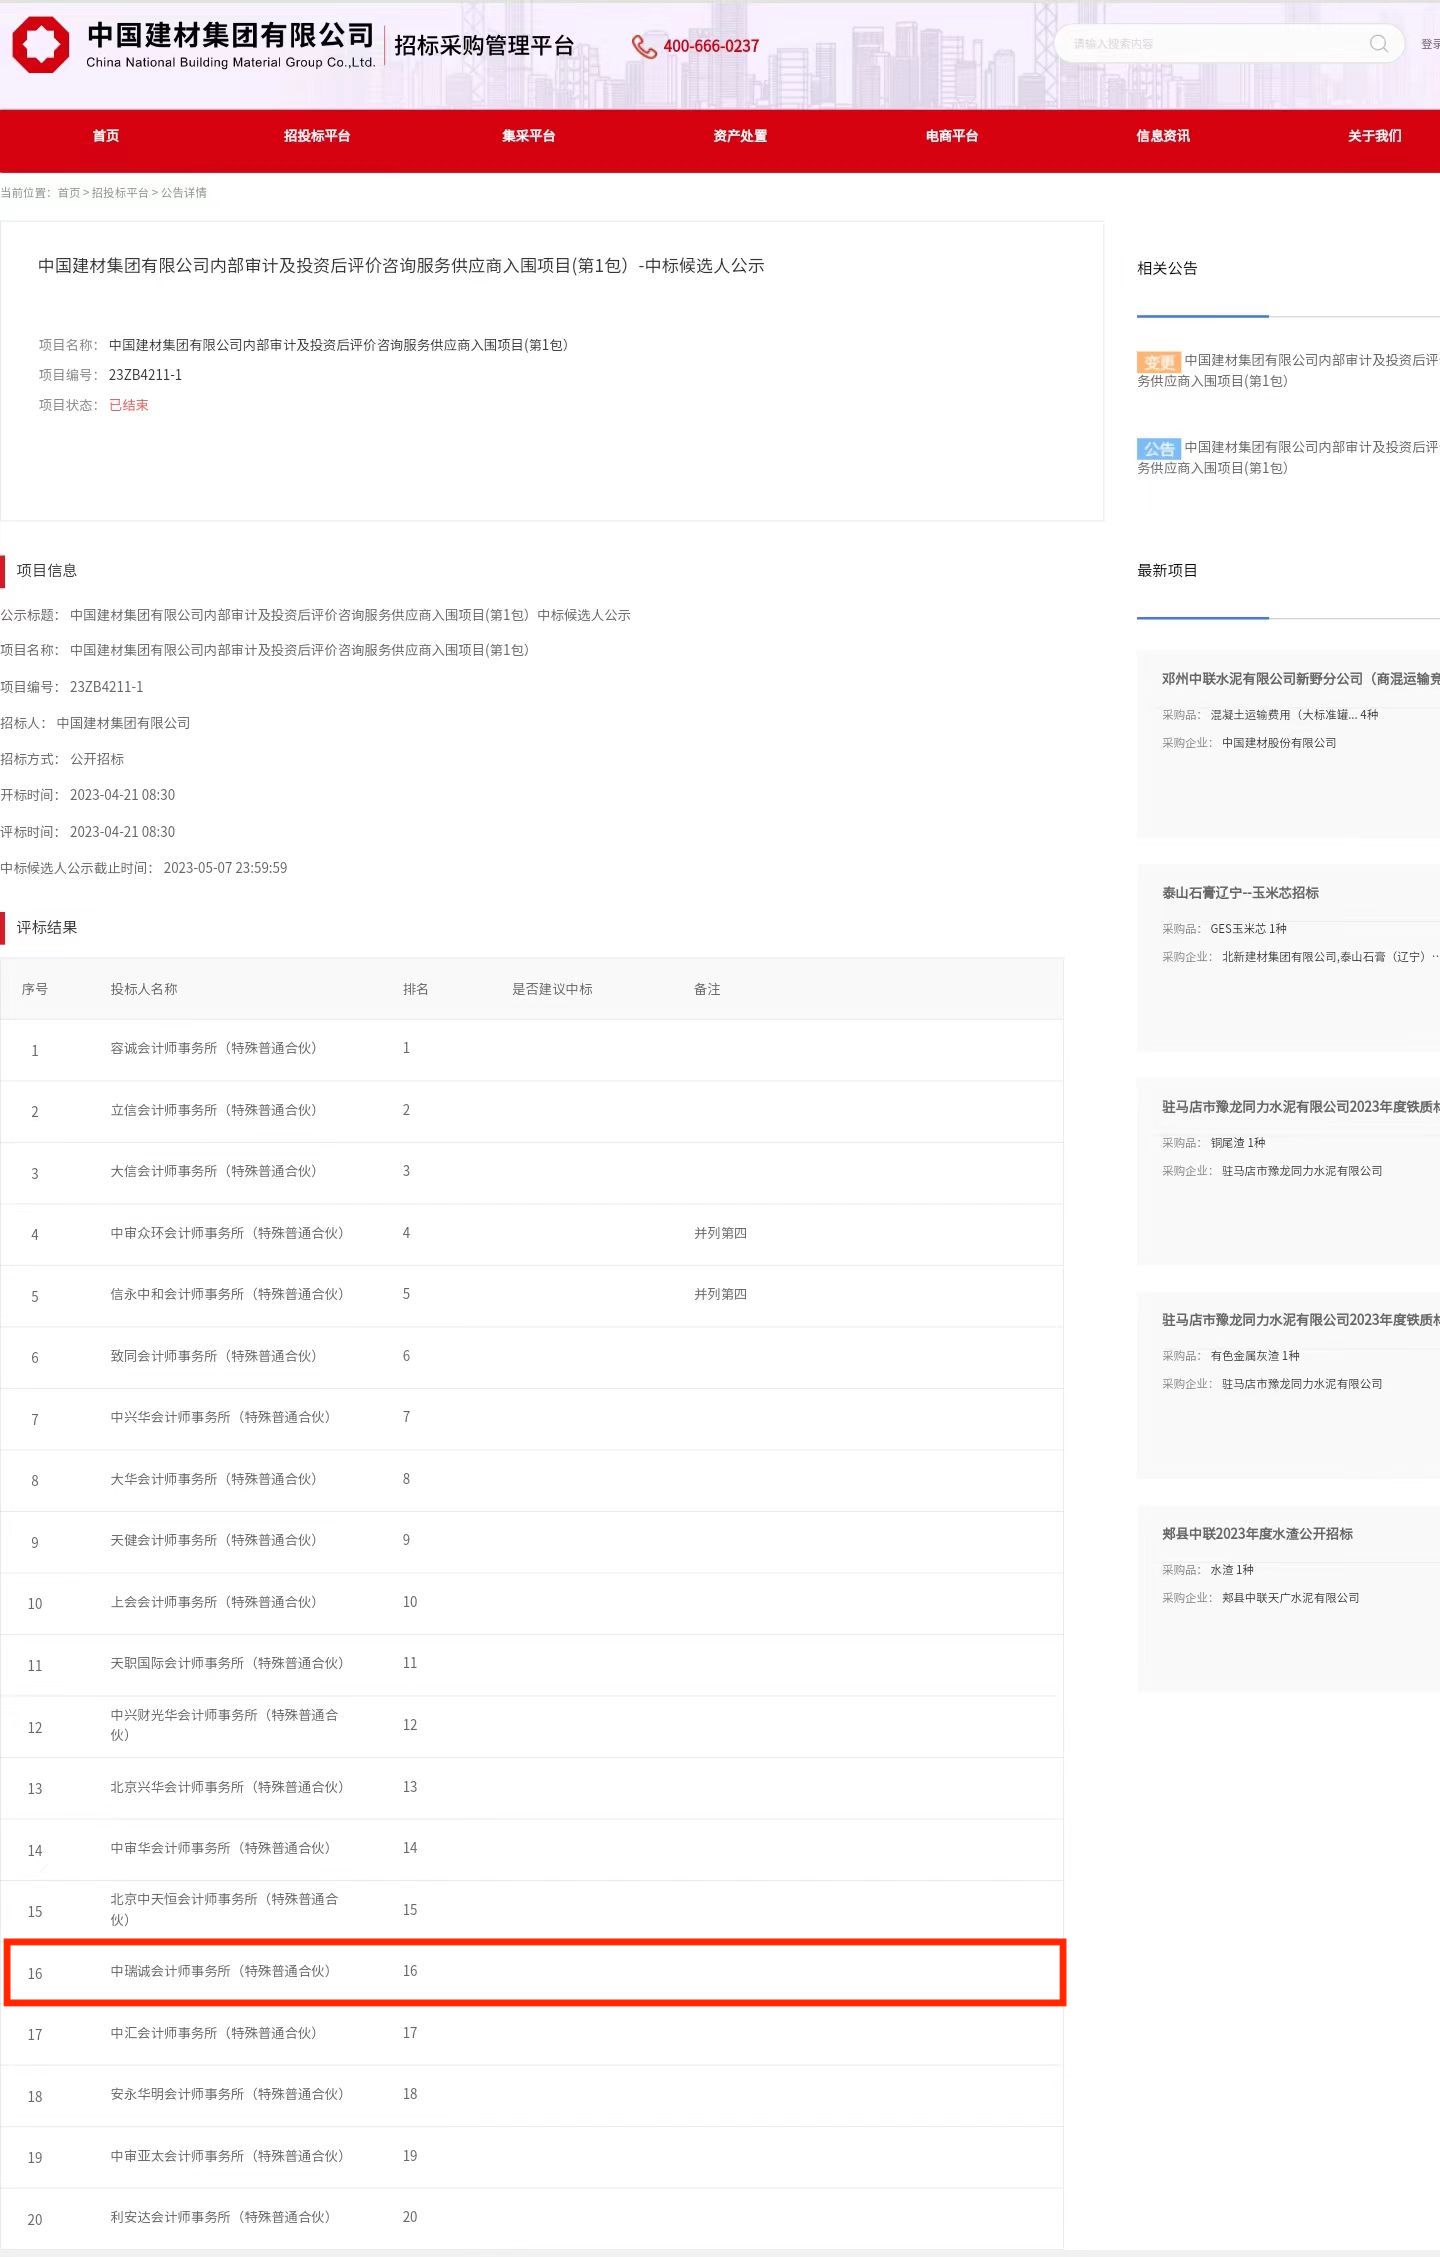Open the 邓州中联水泥 project card
Screen dimensions: 1440x2257
click(1288, 744)
